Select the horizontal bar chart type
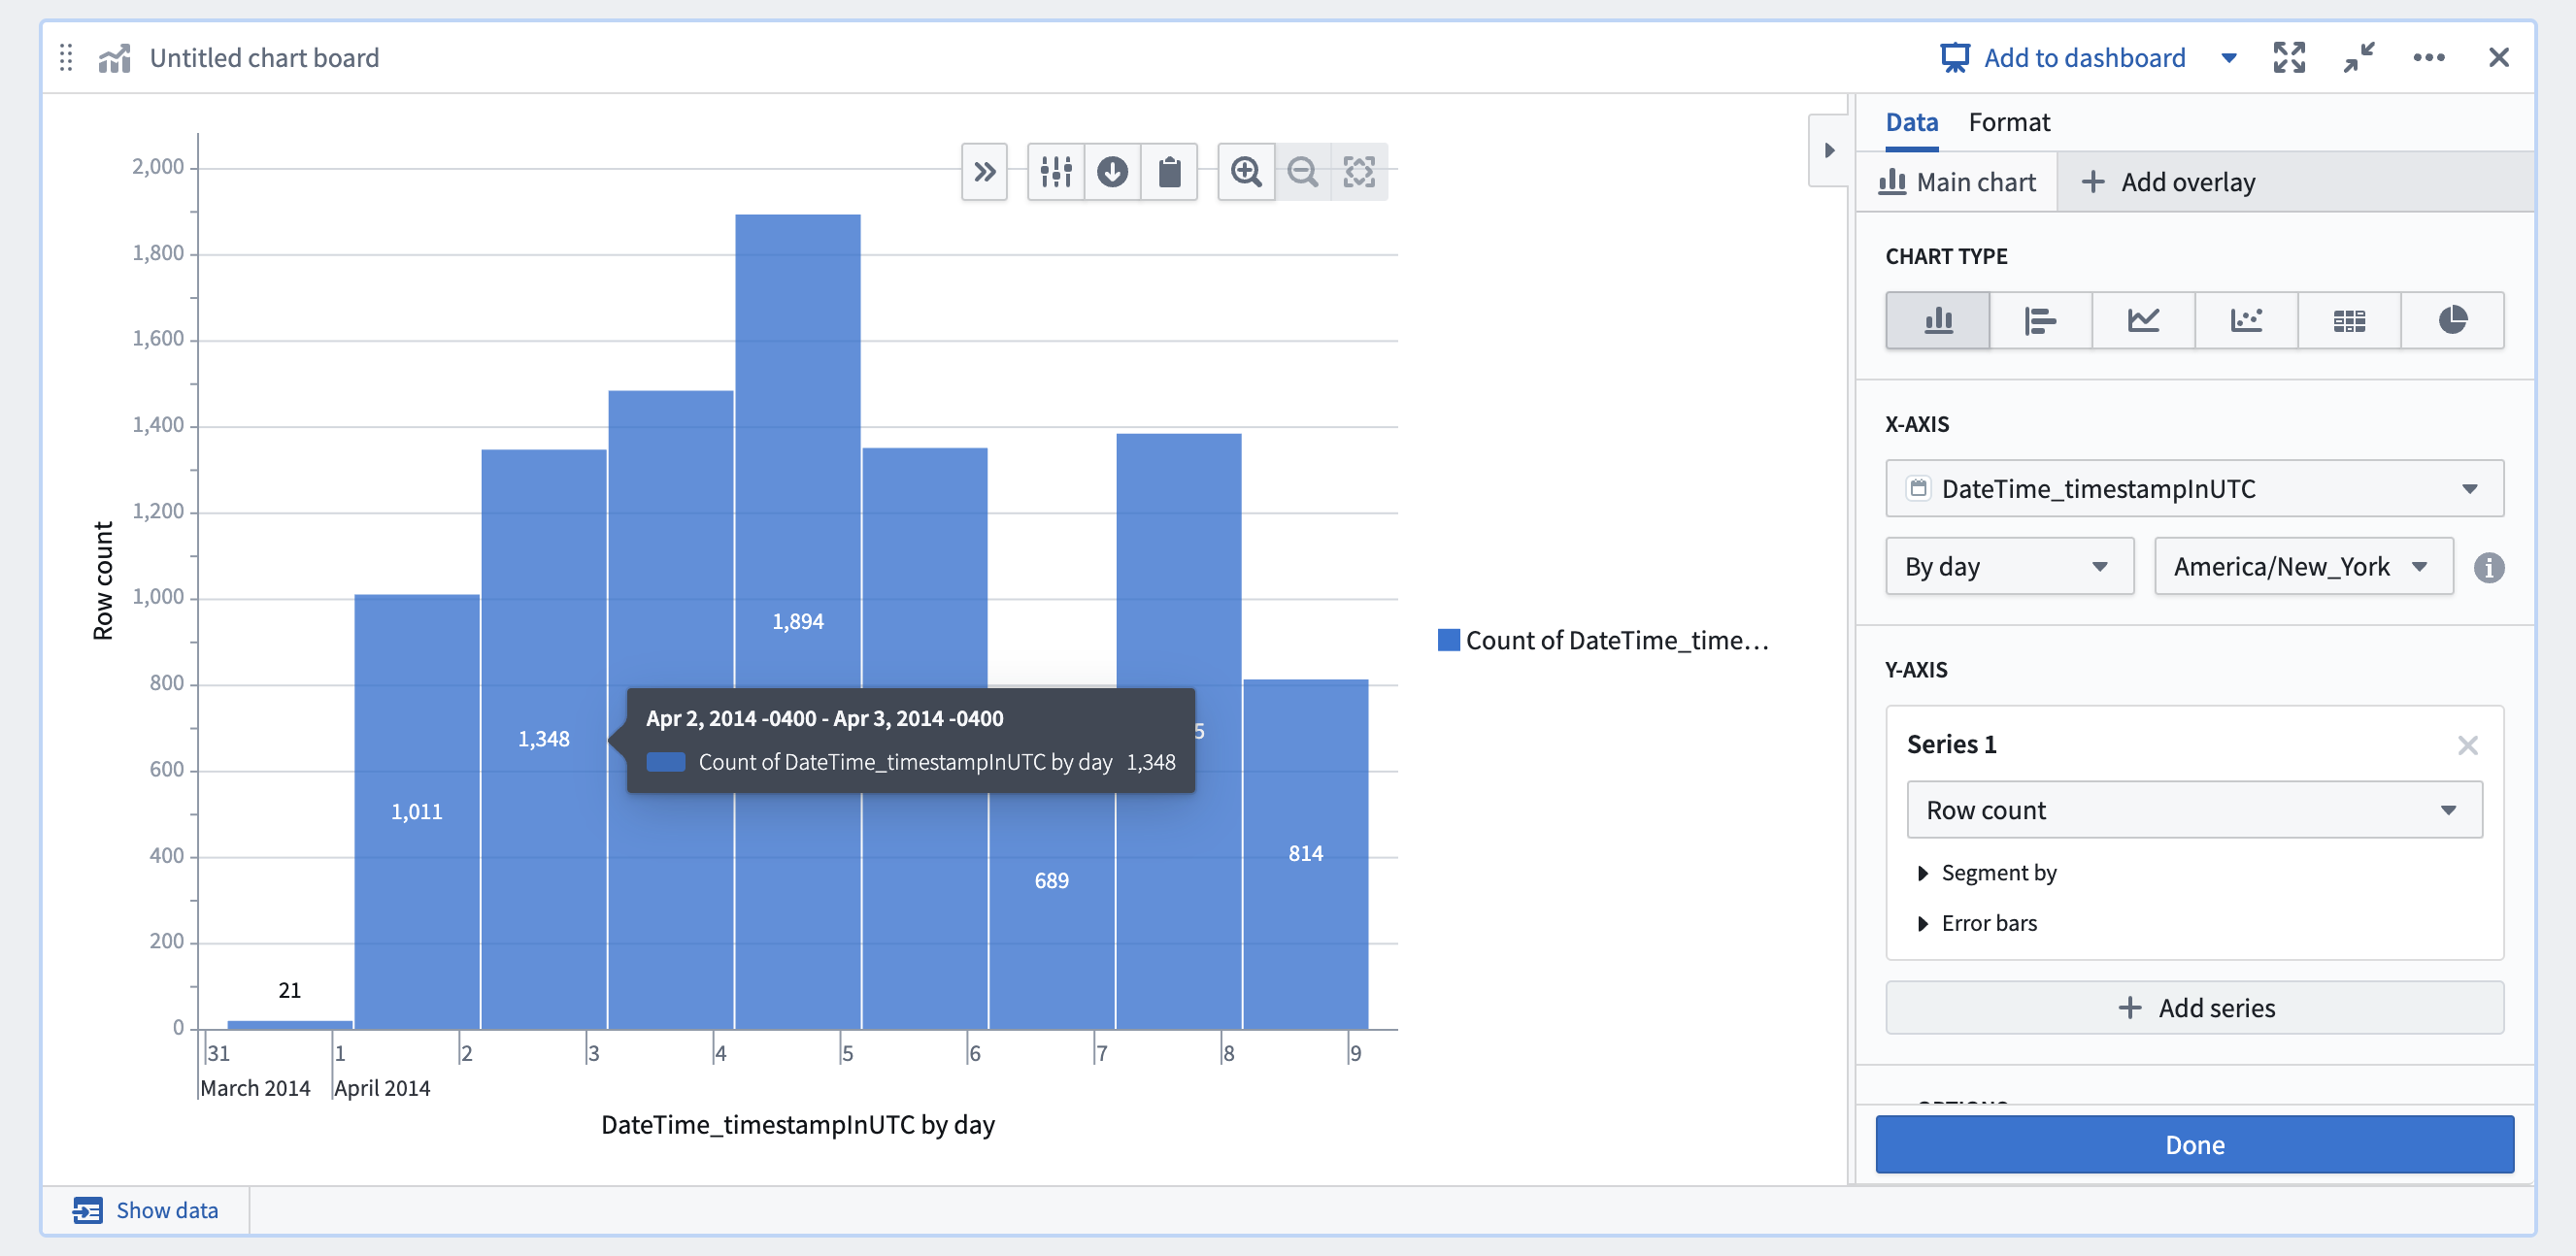The image size is (2576, 1256). click(x=2040, y=320)
